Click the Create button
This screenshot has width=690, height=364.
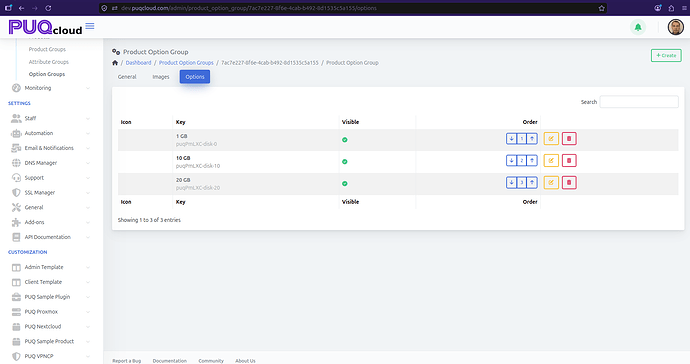tap(666, 55)
